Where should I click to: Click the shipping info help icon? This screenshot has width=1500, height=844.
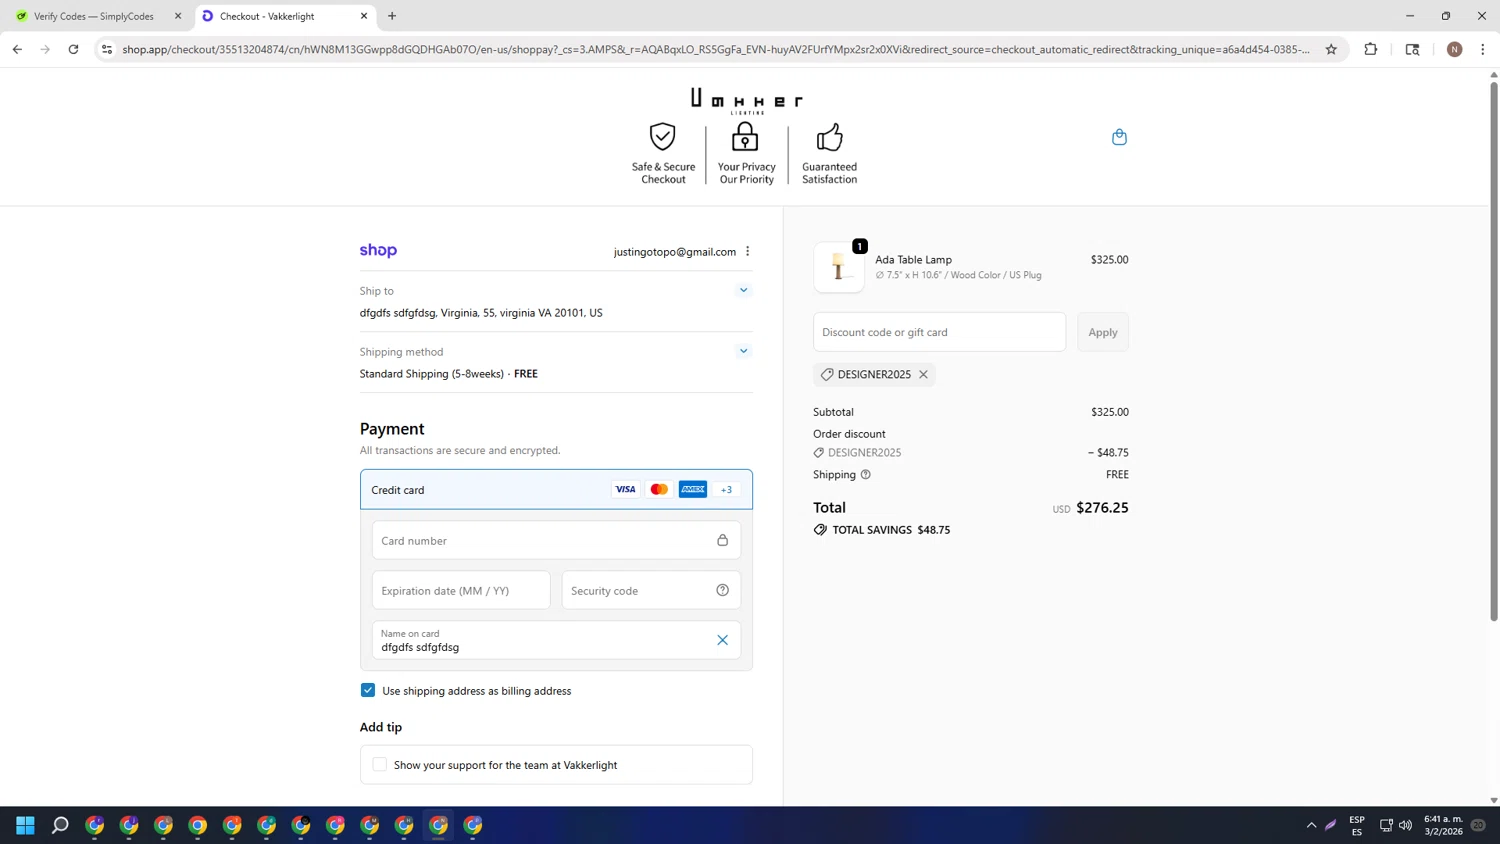pos(865,474)
